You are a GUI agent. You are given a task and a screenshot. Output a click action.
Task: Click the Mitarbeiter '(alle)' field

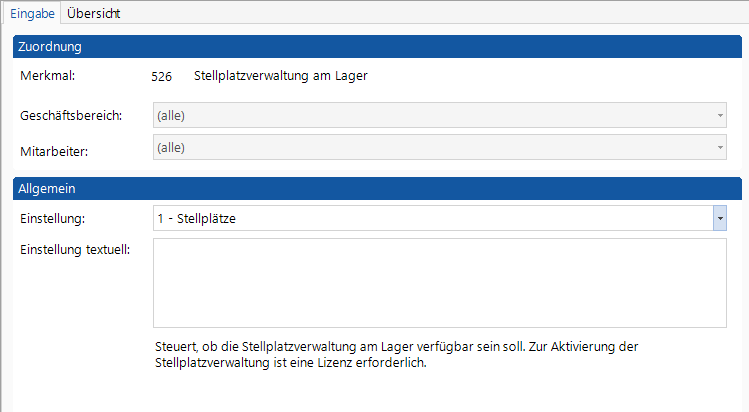[439, 147]
